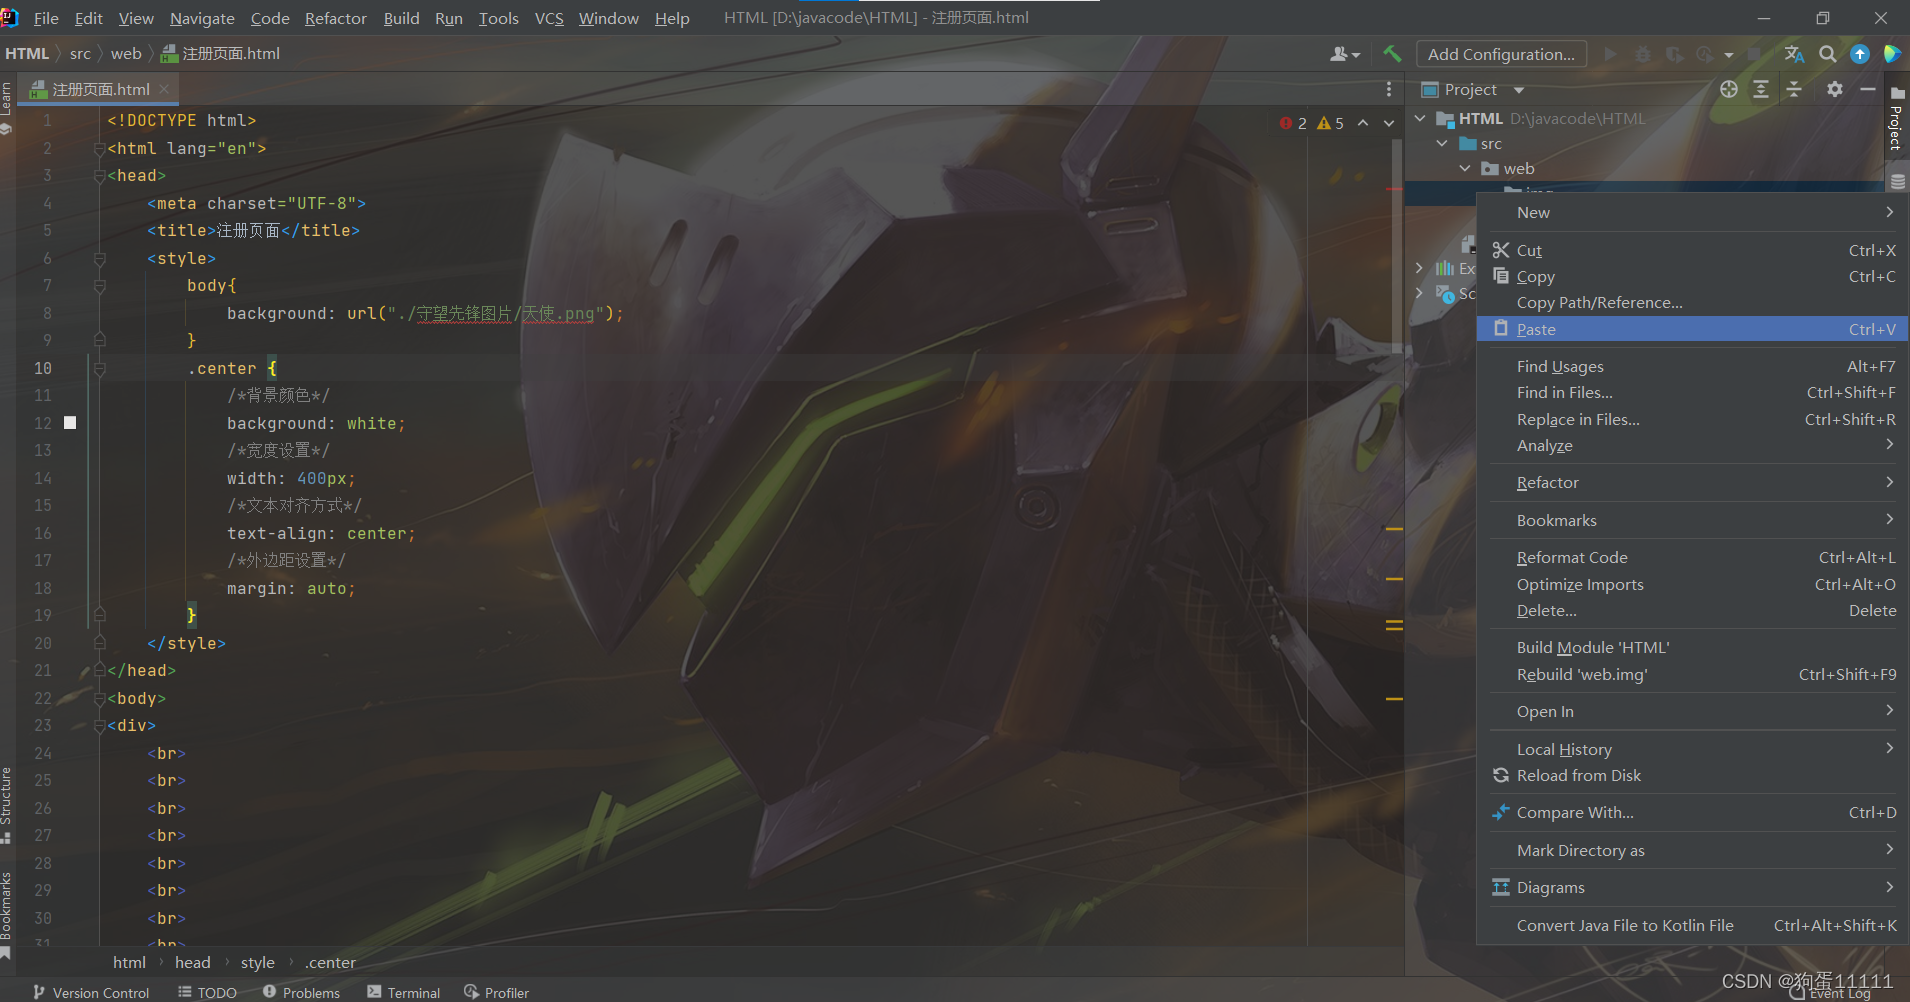
Task: Collapse the web folder node
Action: click(x=1465, y=168)
